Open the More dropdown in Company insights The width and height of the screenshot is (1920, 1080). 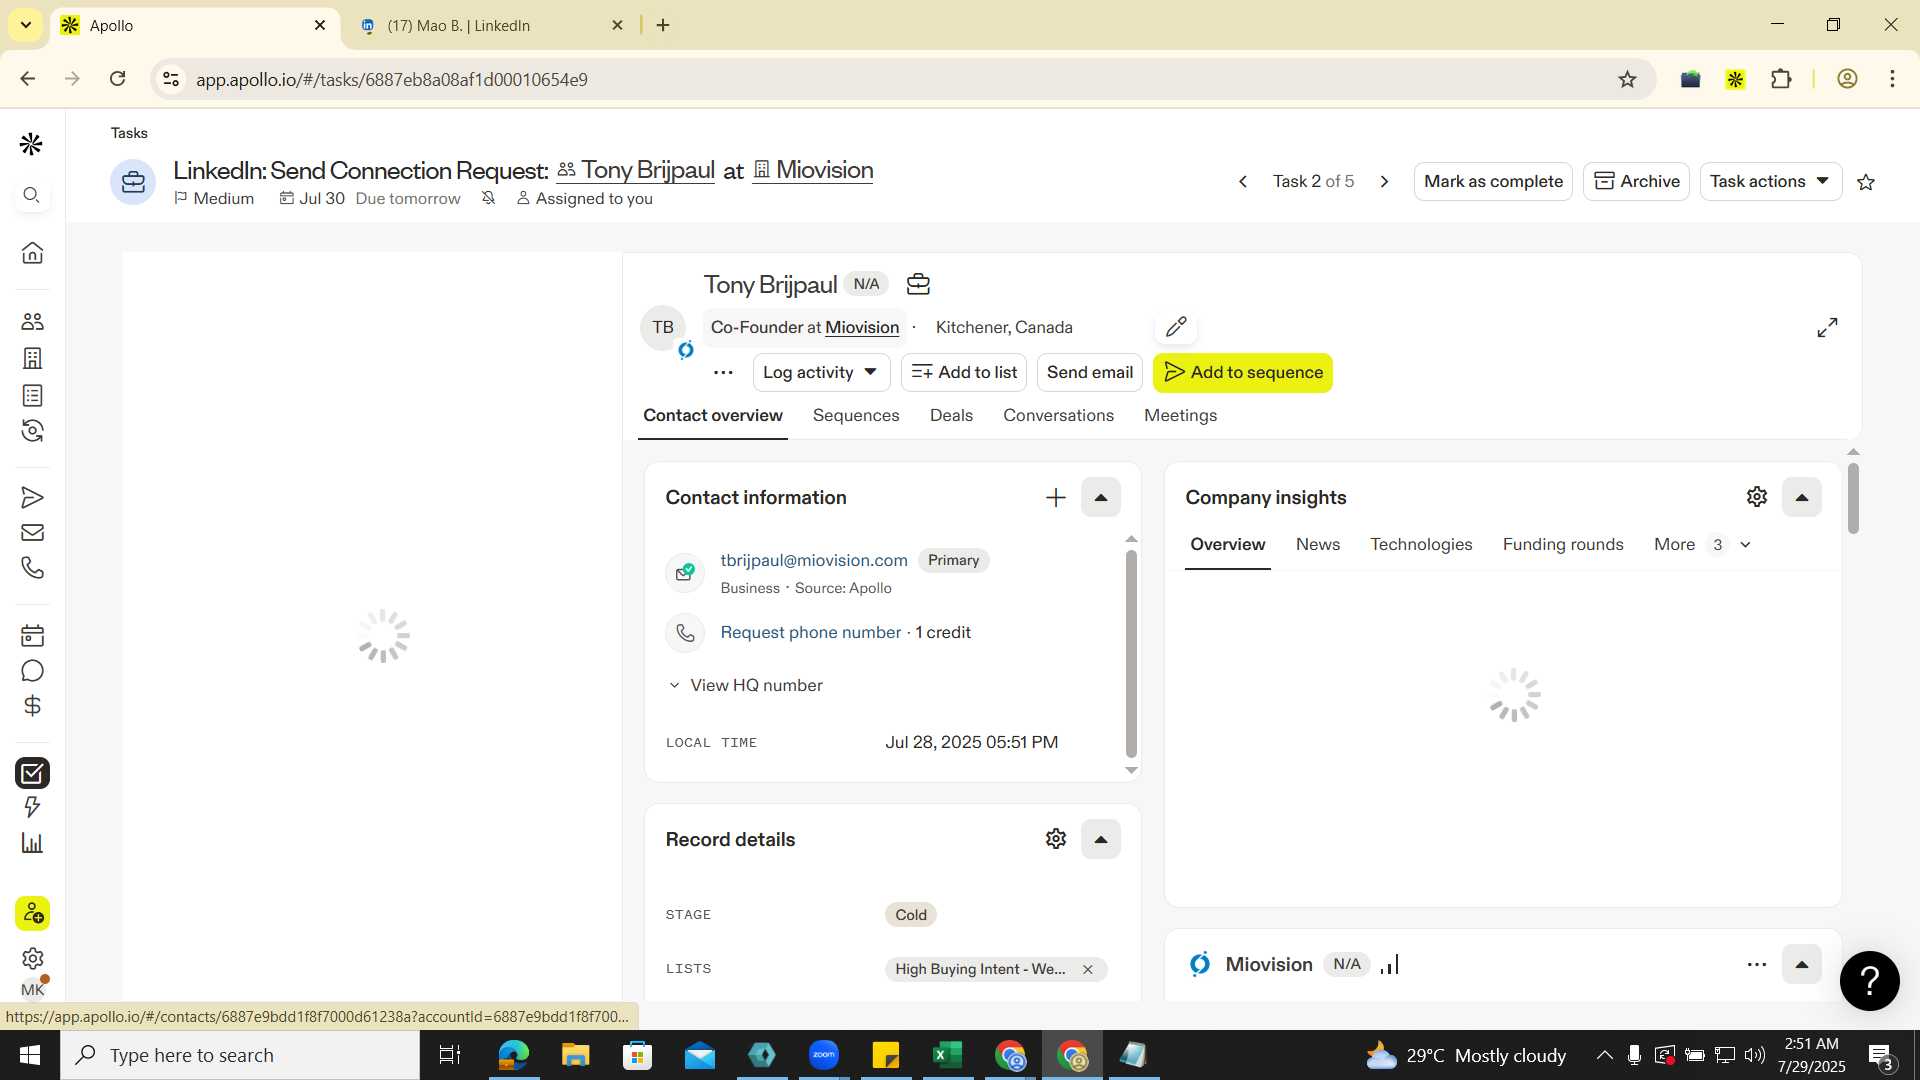click(1702, 544)
